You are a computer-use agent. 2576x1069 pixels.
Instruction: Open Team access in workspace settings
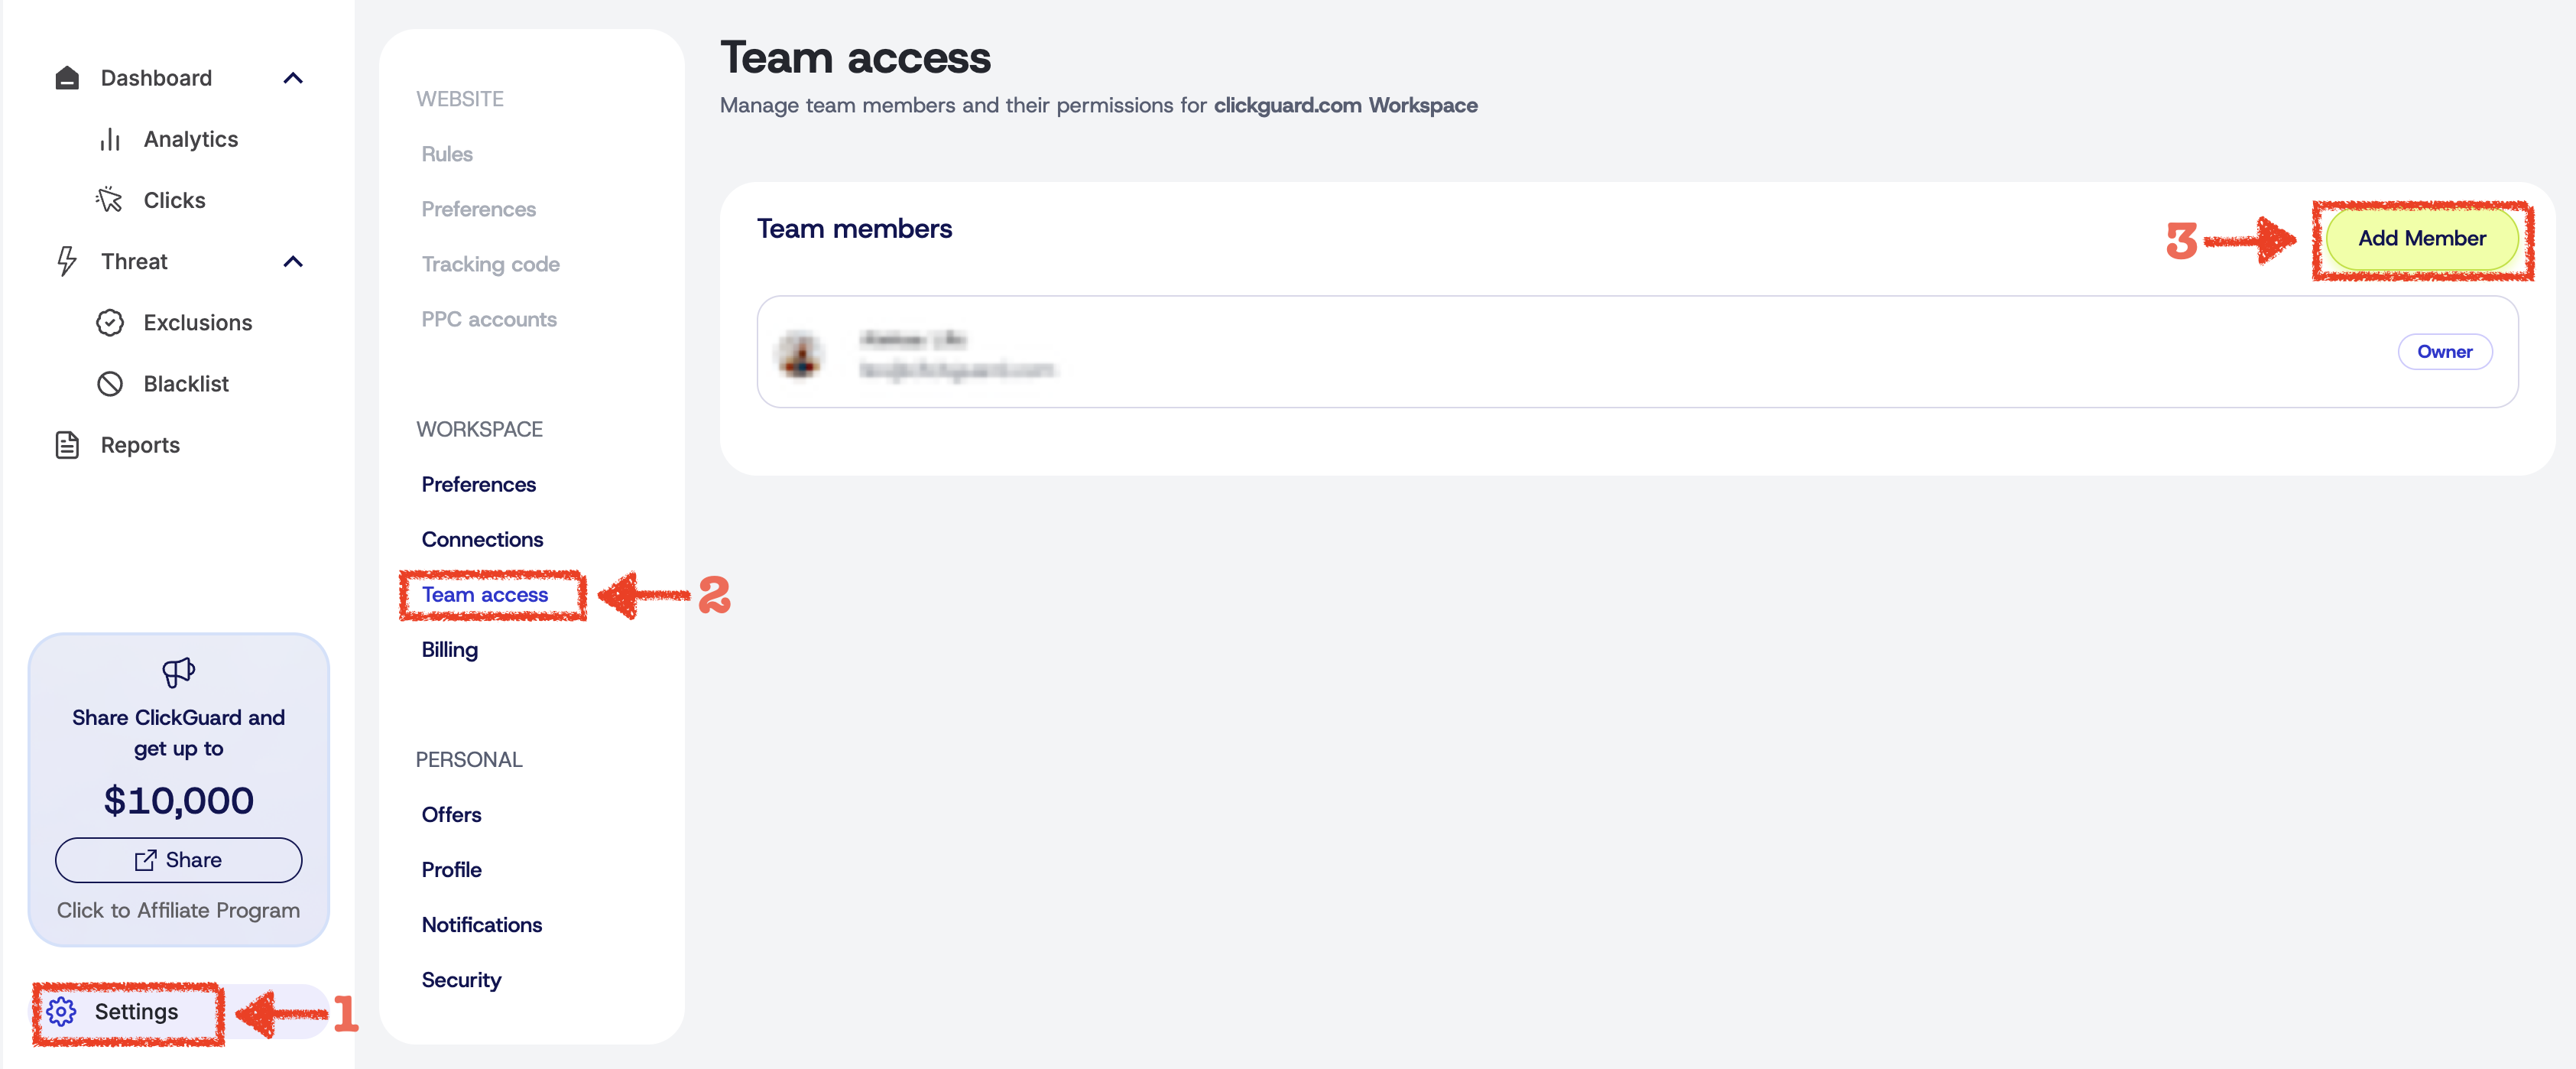[x=485, y=595]
